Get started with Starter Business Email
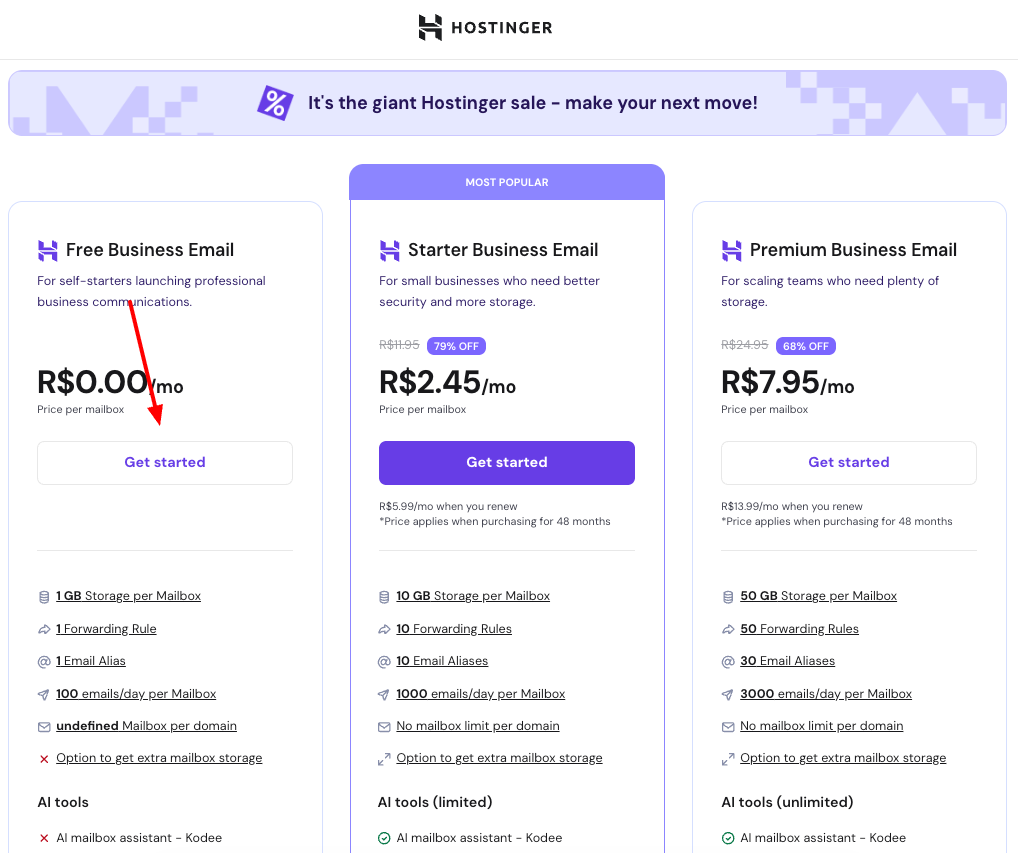This screenshot has height=853, width=1018. (507, 463)
